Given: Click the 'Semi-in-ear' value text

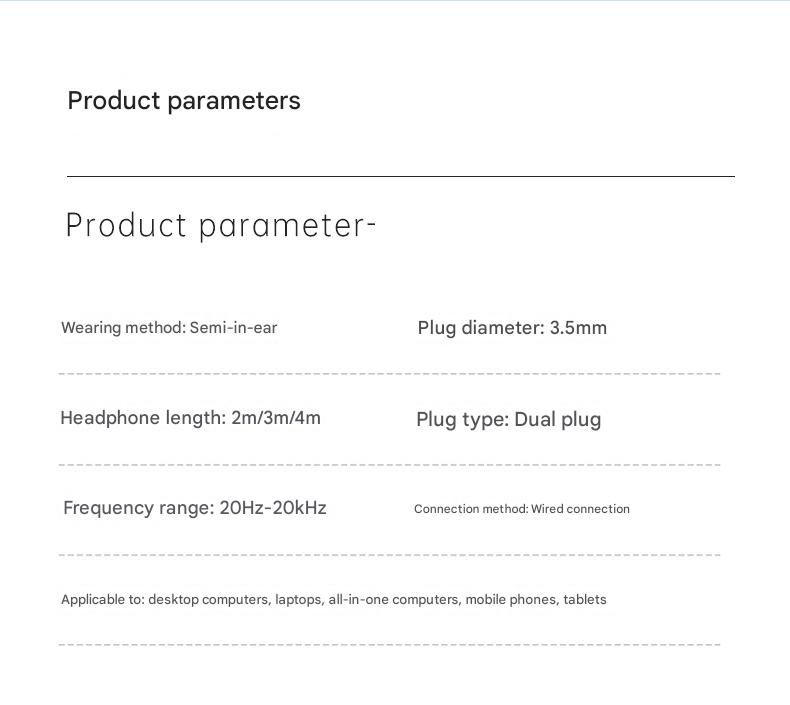Looking at the screenshot, I should [x=233, y=328].
